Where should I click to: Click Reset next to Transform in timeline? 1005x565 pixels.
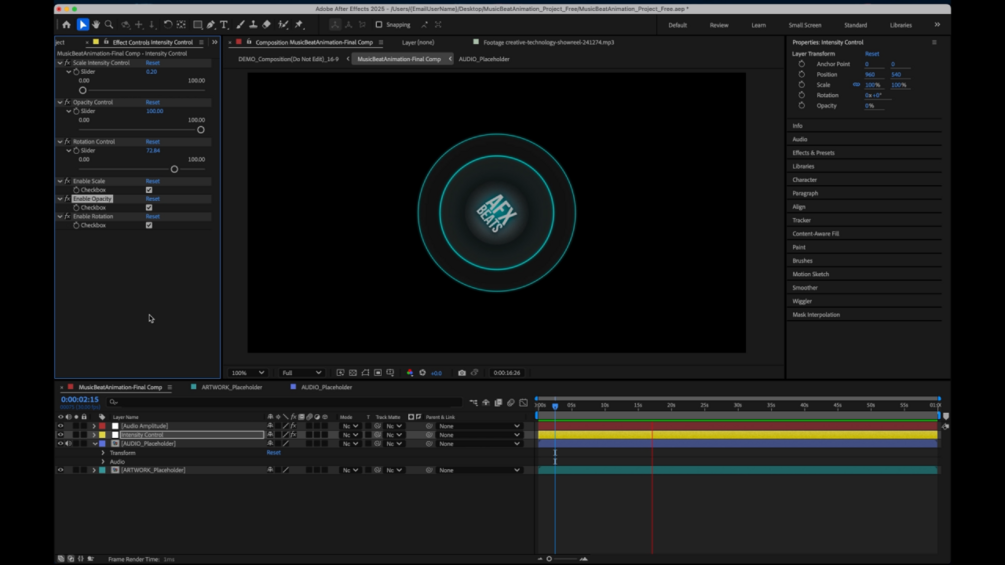tap(274, 453)
